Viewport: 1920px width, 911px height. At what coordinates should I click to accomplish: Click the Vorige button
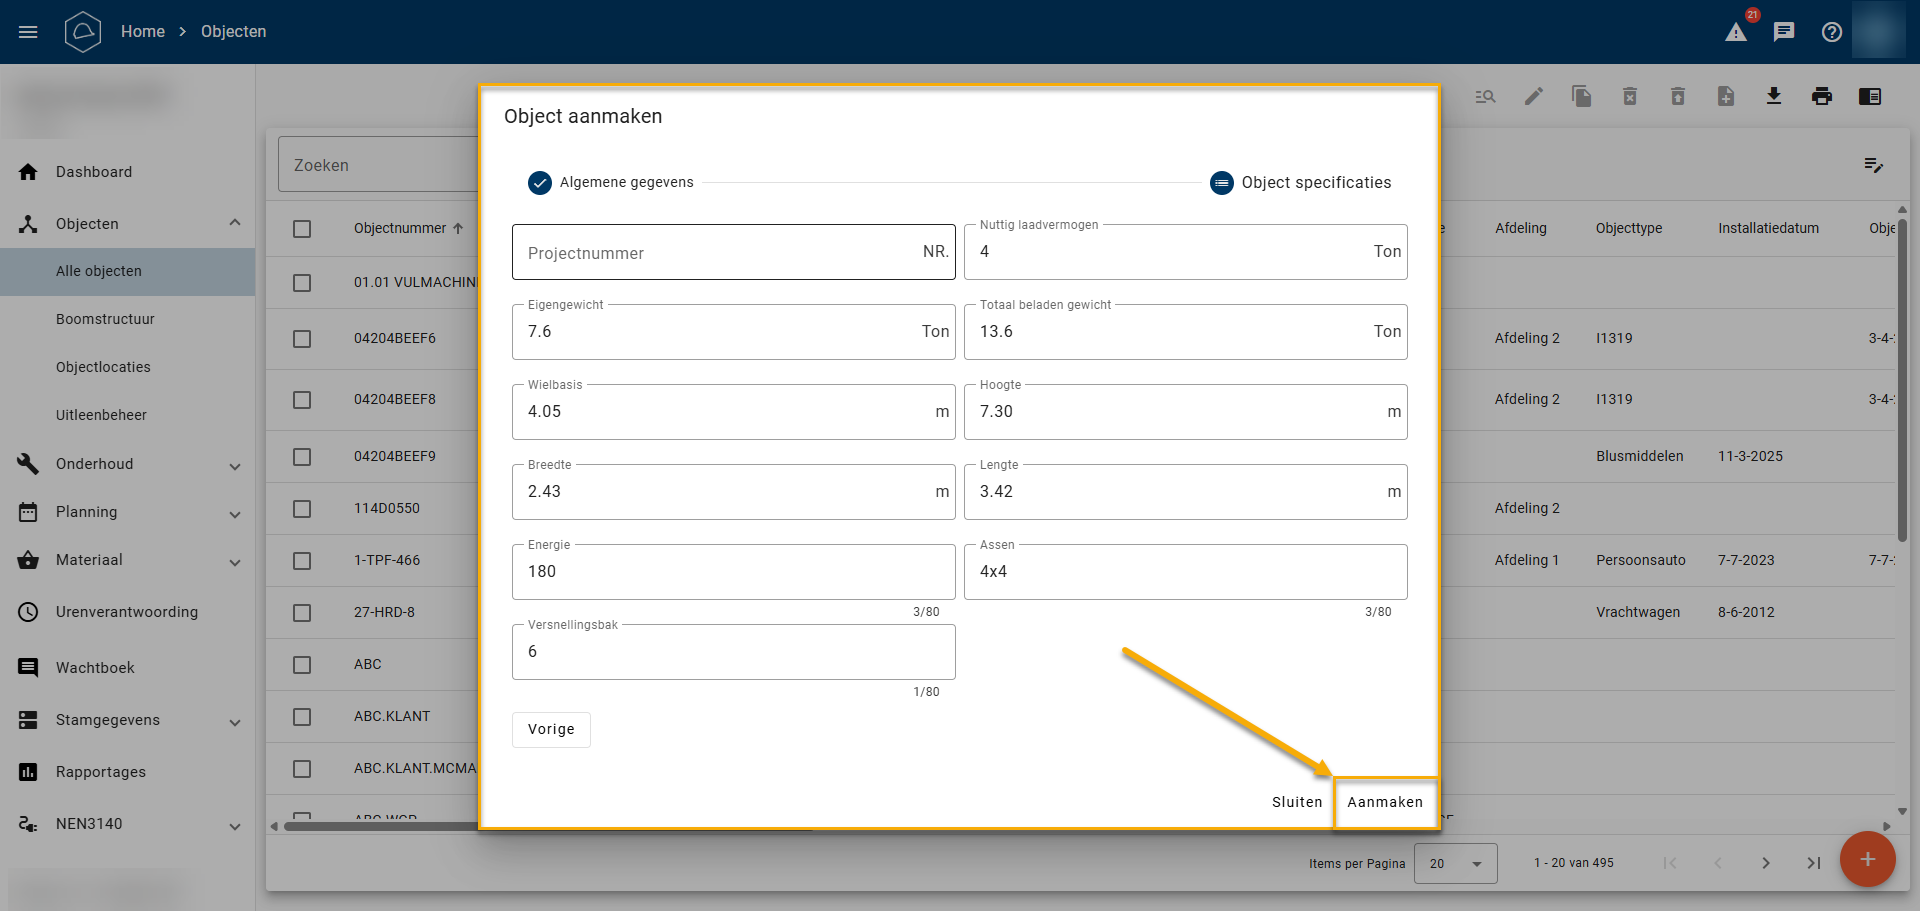click(551, 729)
